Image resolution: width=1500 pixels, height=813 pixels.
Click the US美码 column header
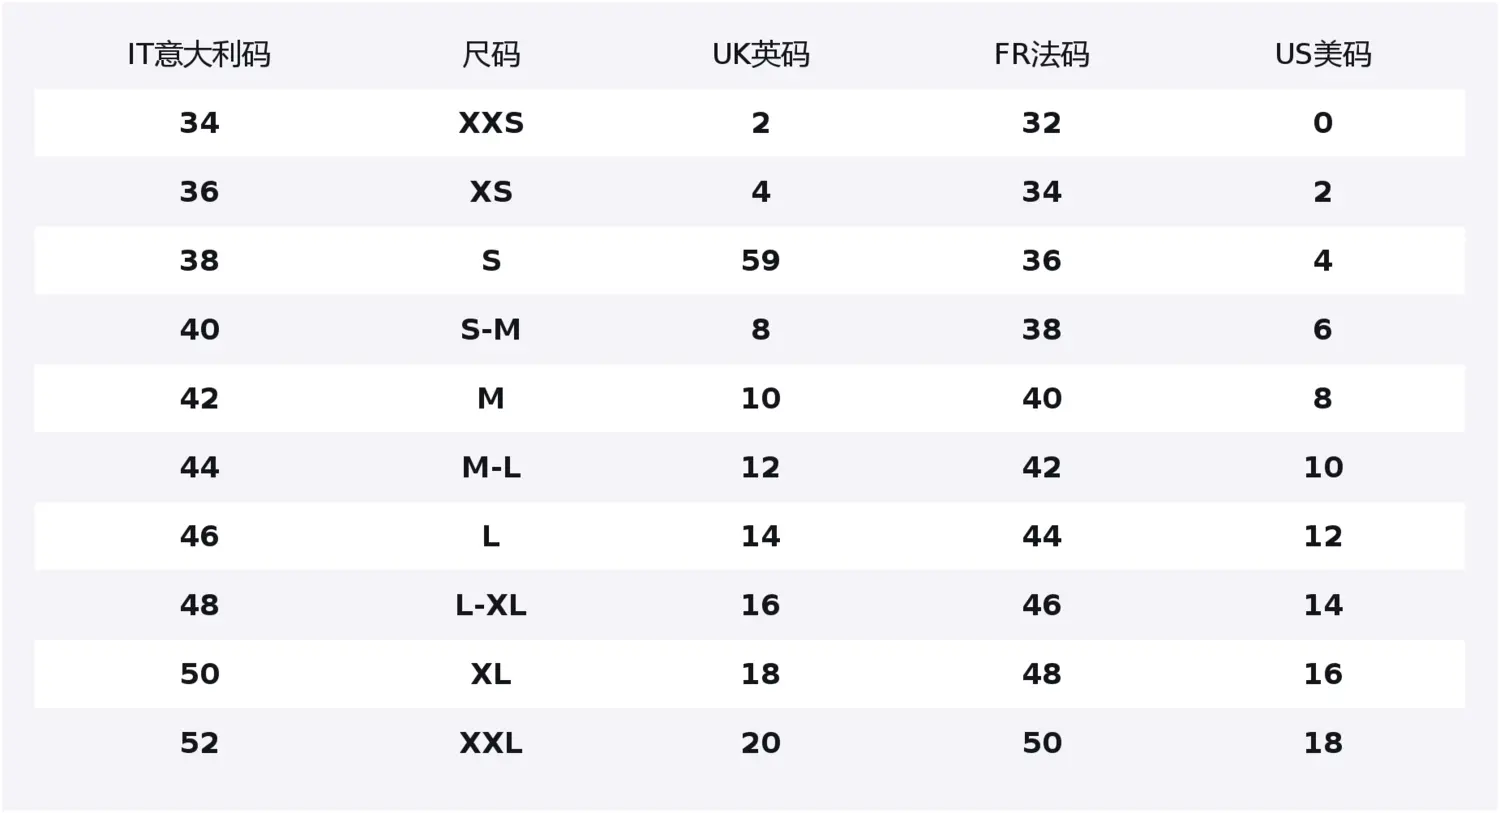tap(1323, 54)
